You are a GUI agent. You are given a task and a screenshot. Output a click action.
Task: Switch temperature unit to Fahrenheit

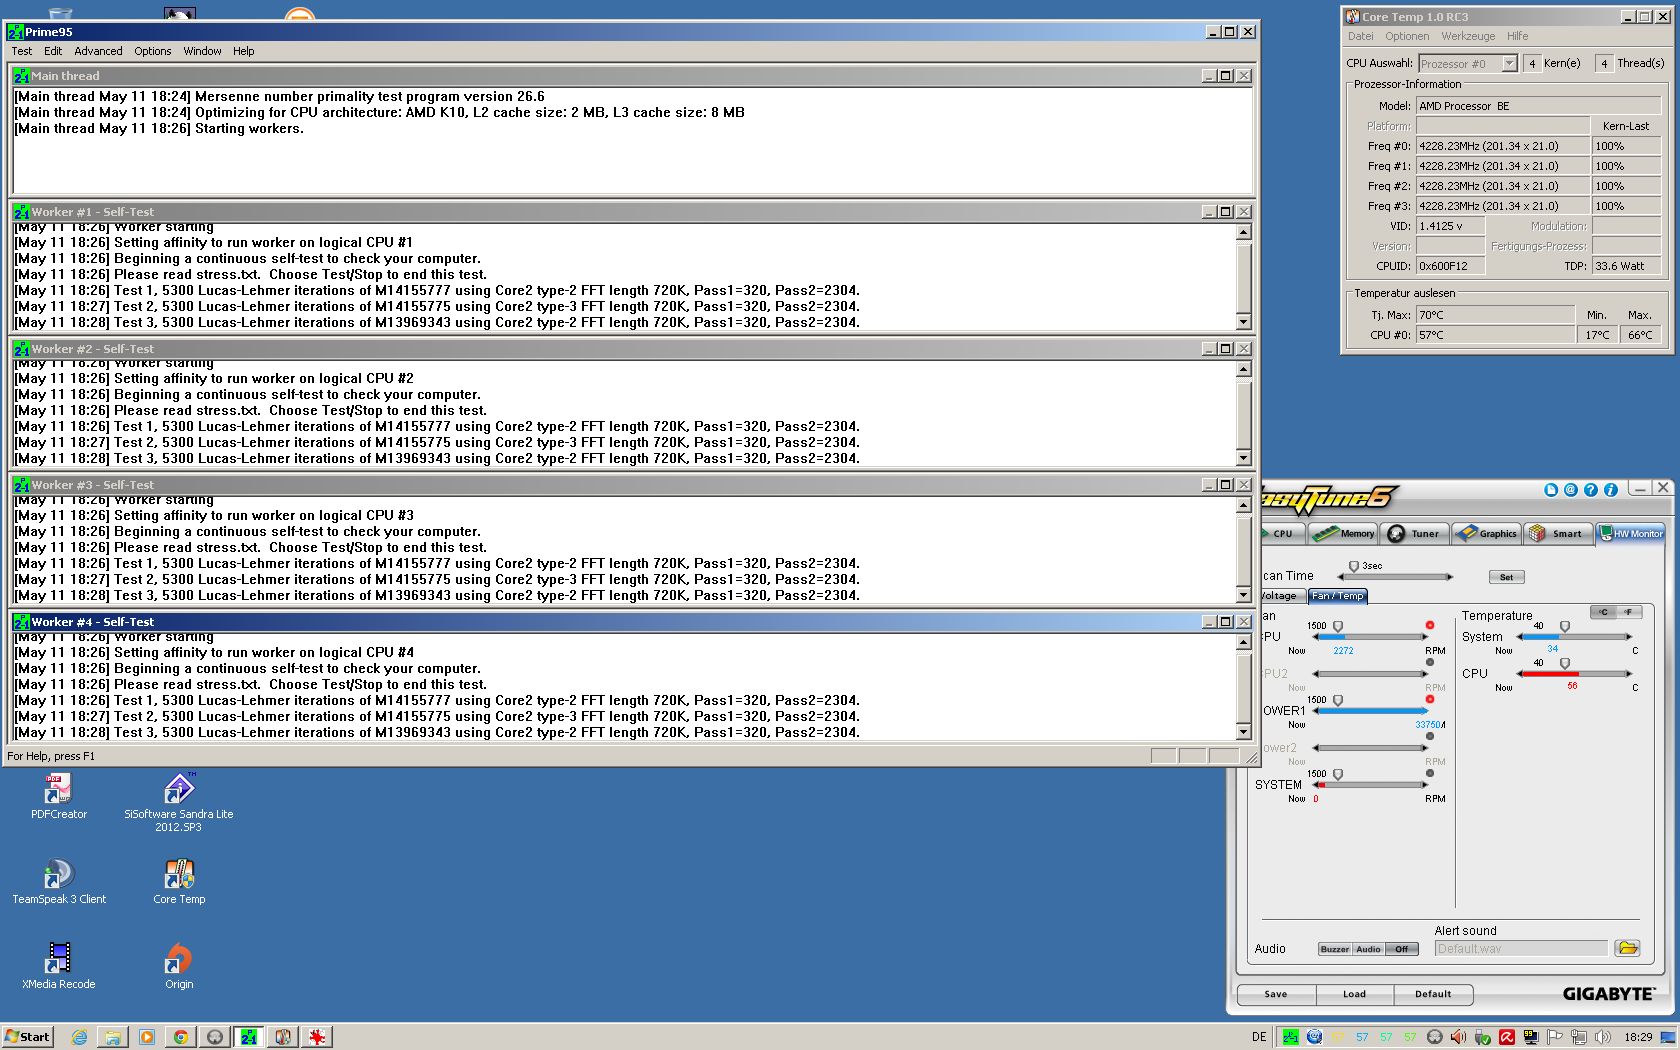tap(1629, 612)
